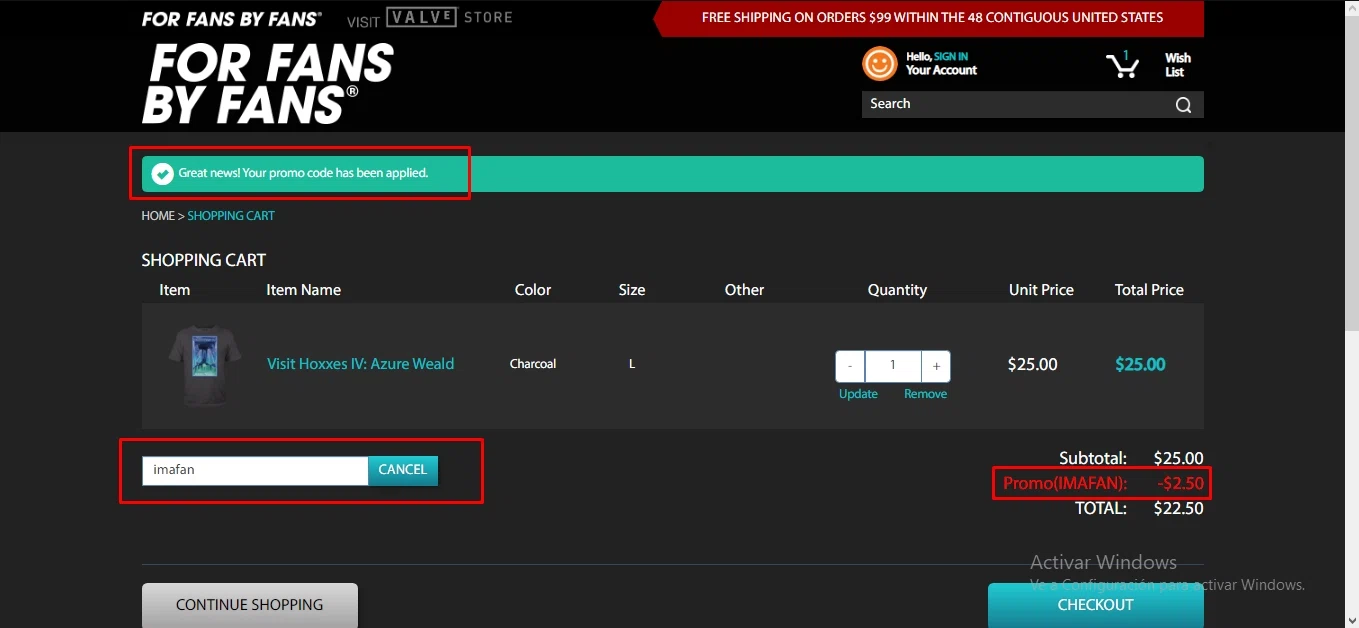Open the Wish List

point(1177,65)
